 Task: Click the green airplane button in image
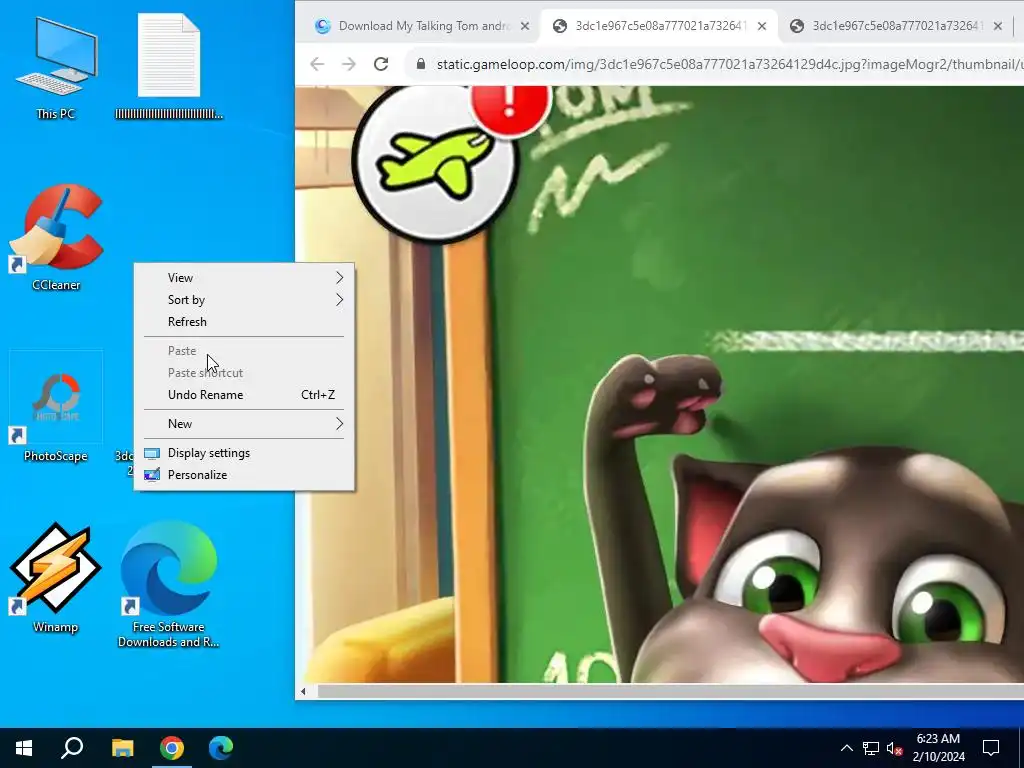(435, 162)
